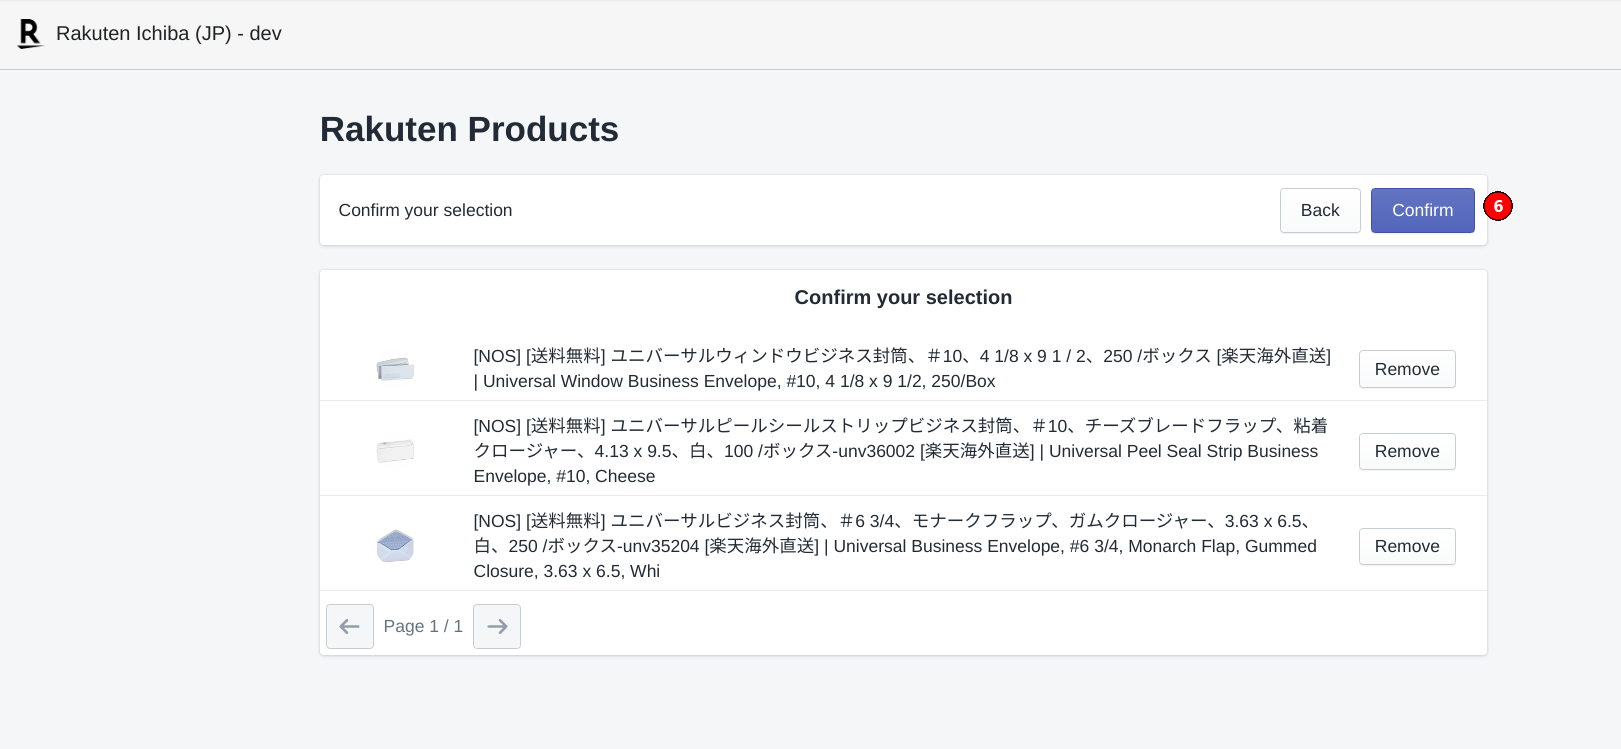The image size is (1621, 749).
Task: Click the centered Confirm your selection heading
Action: coord(903,297)
